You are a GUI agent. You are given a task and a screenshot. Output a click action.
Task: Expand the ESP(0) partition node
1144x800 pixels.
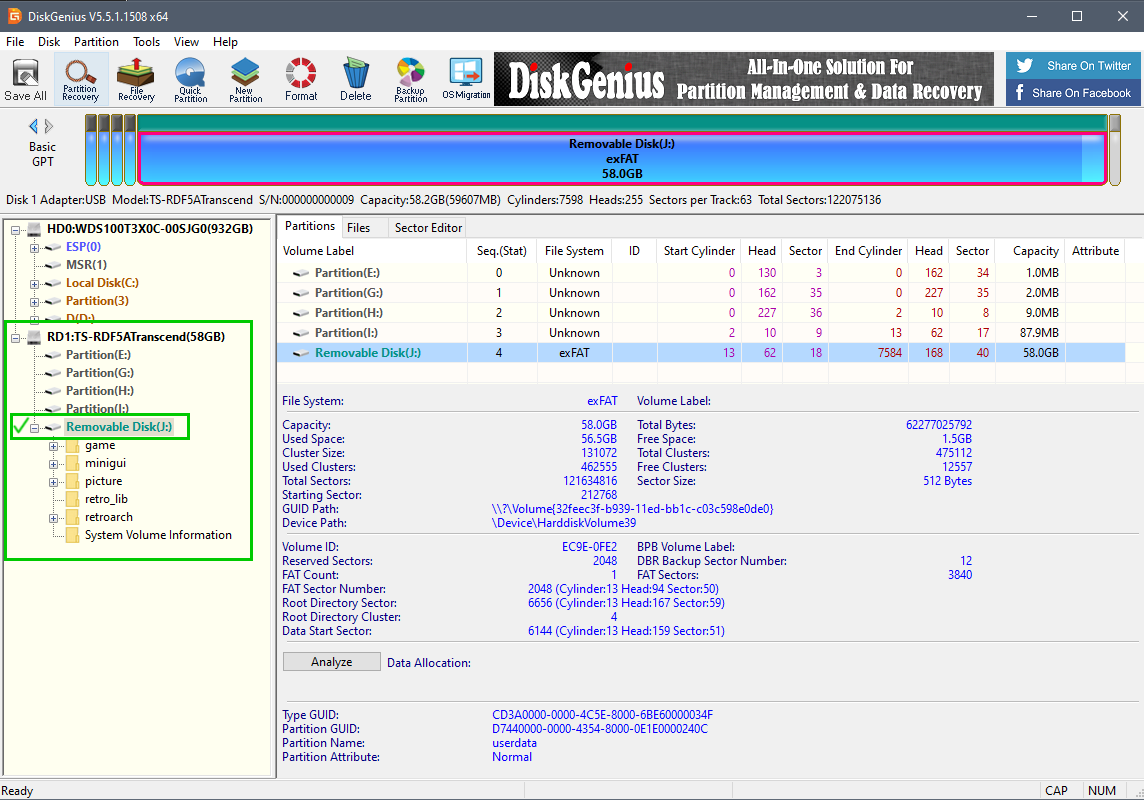tap(34, 248)
